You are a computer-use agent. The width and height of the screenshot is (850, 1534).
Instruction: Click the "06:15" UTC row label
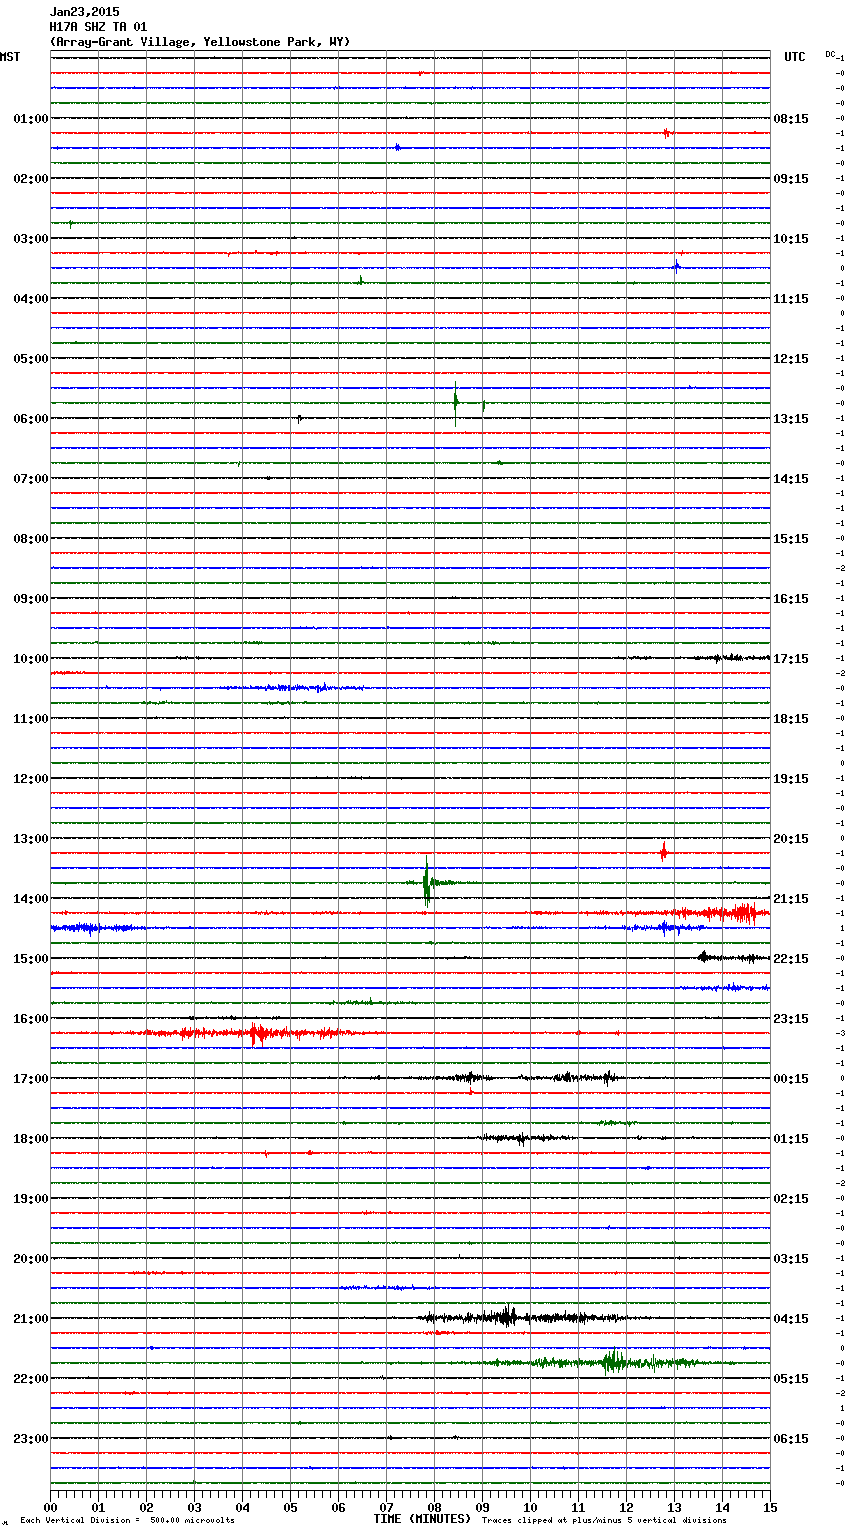pyautogui.click(x=791, y=1439)
